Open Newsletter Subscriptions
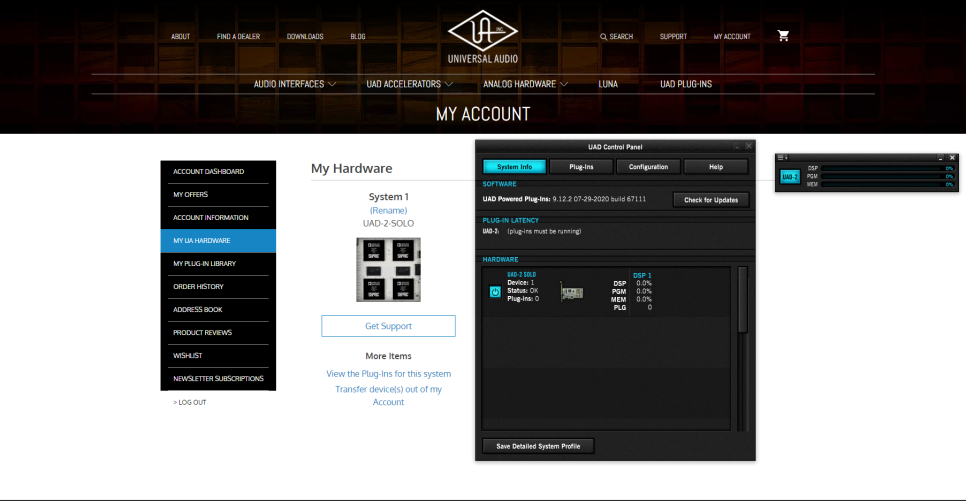 tap(218, 378)
